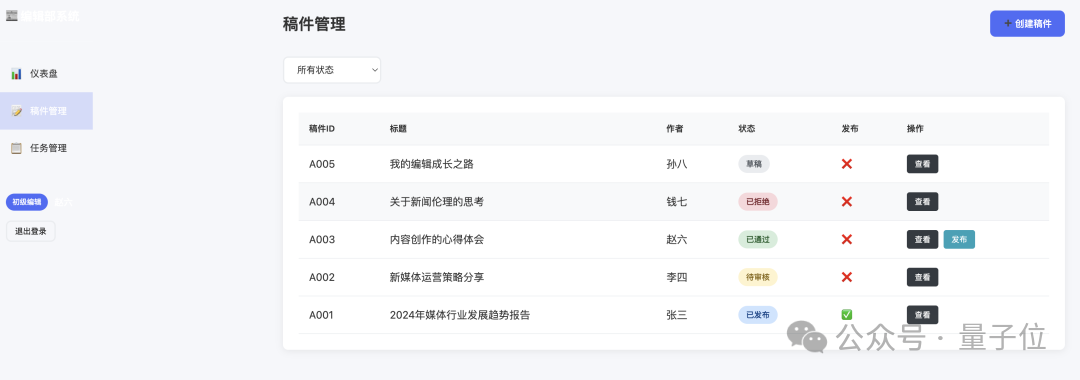
Task: Select 稿件管理 in the sidebar
Action: tap(46, 111)
